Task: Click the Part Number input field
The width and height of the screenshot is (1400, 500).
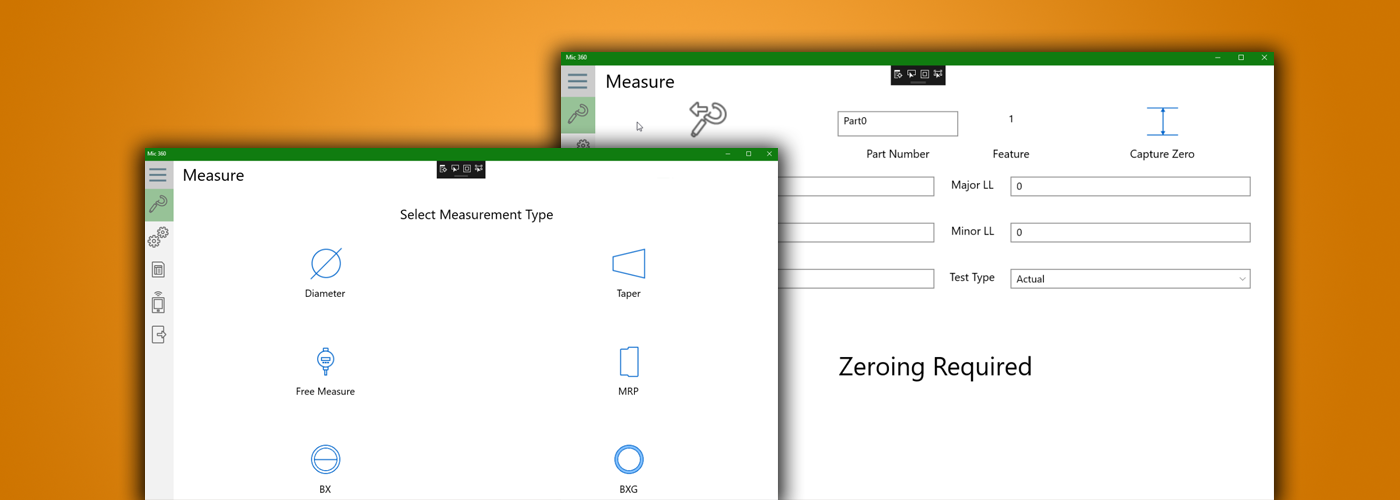Action: tap(897, 123)
